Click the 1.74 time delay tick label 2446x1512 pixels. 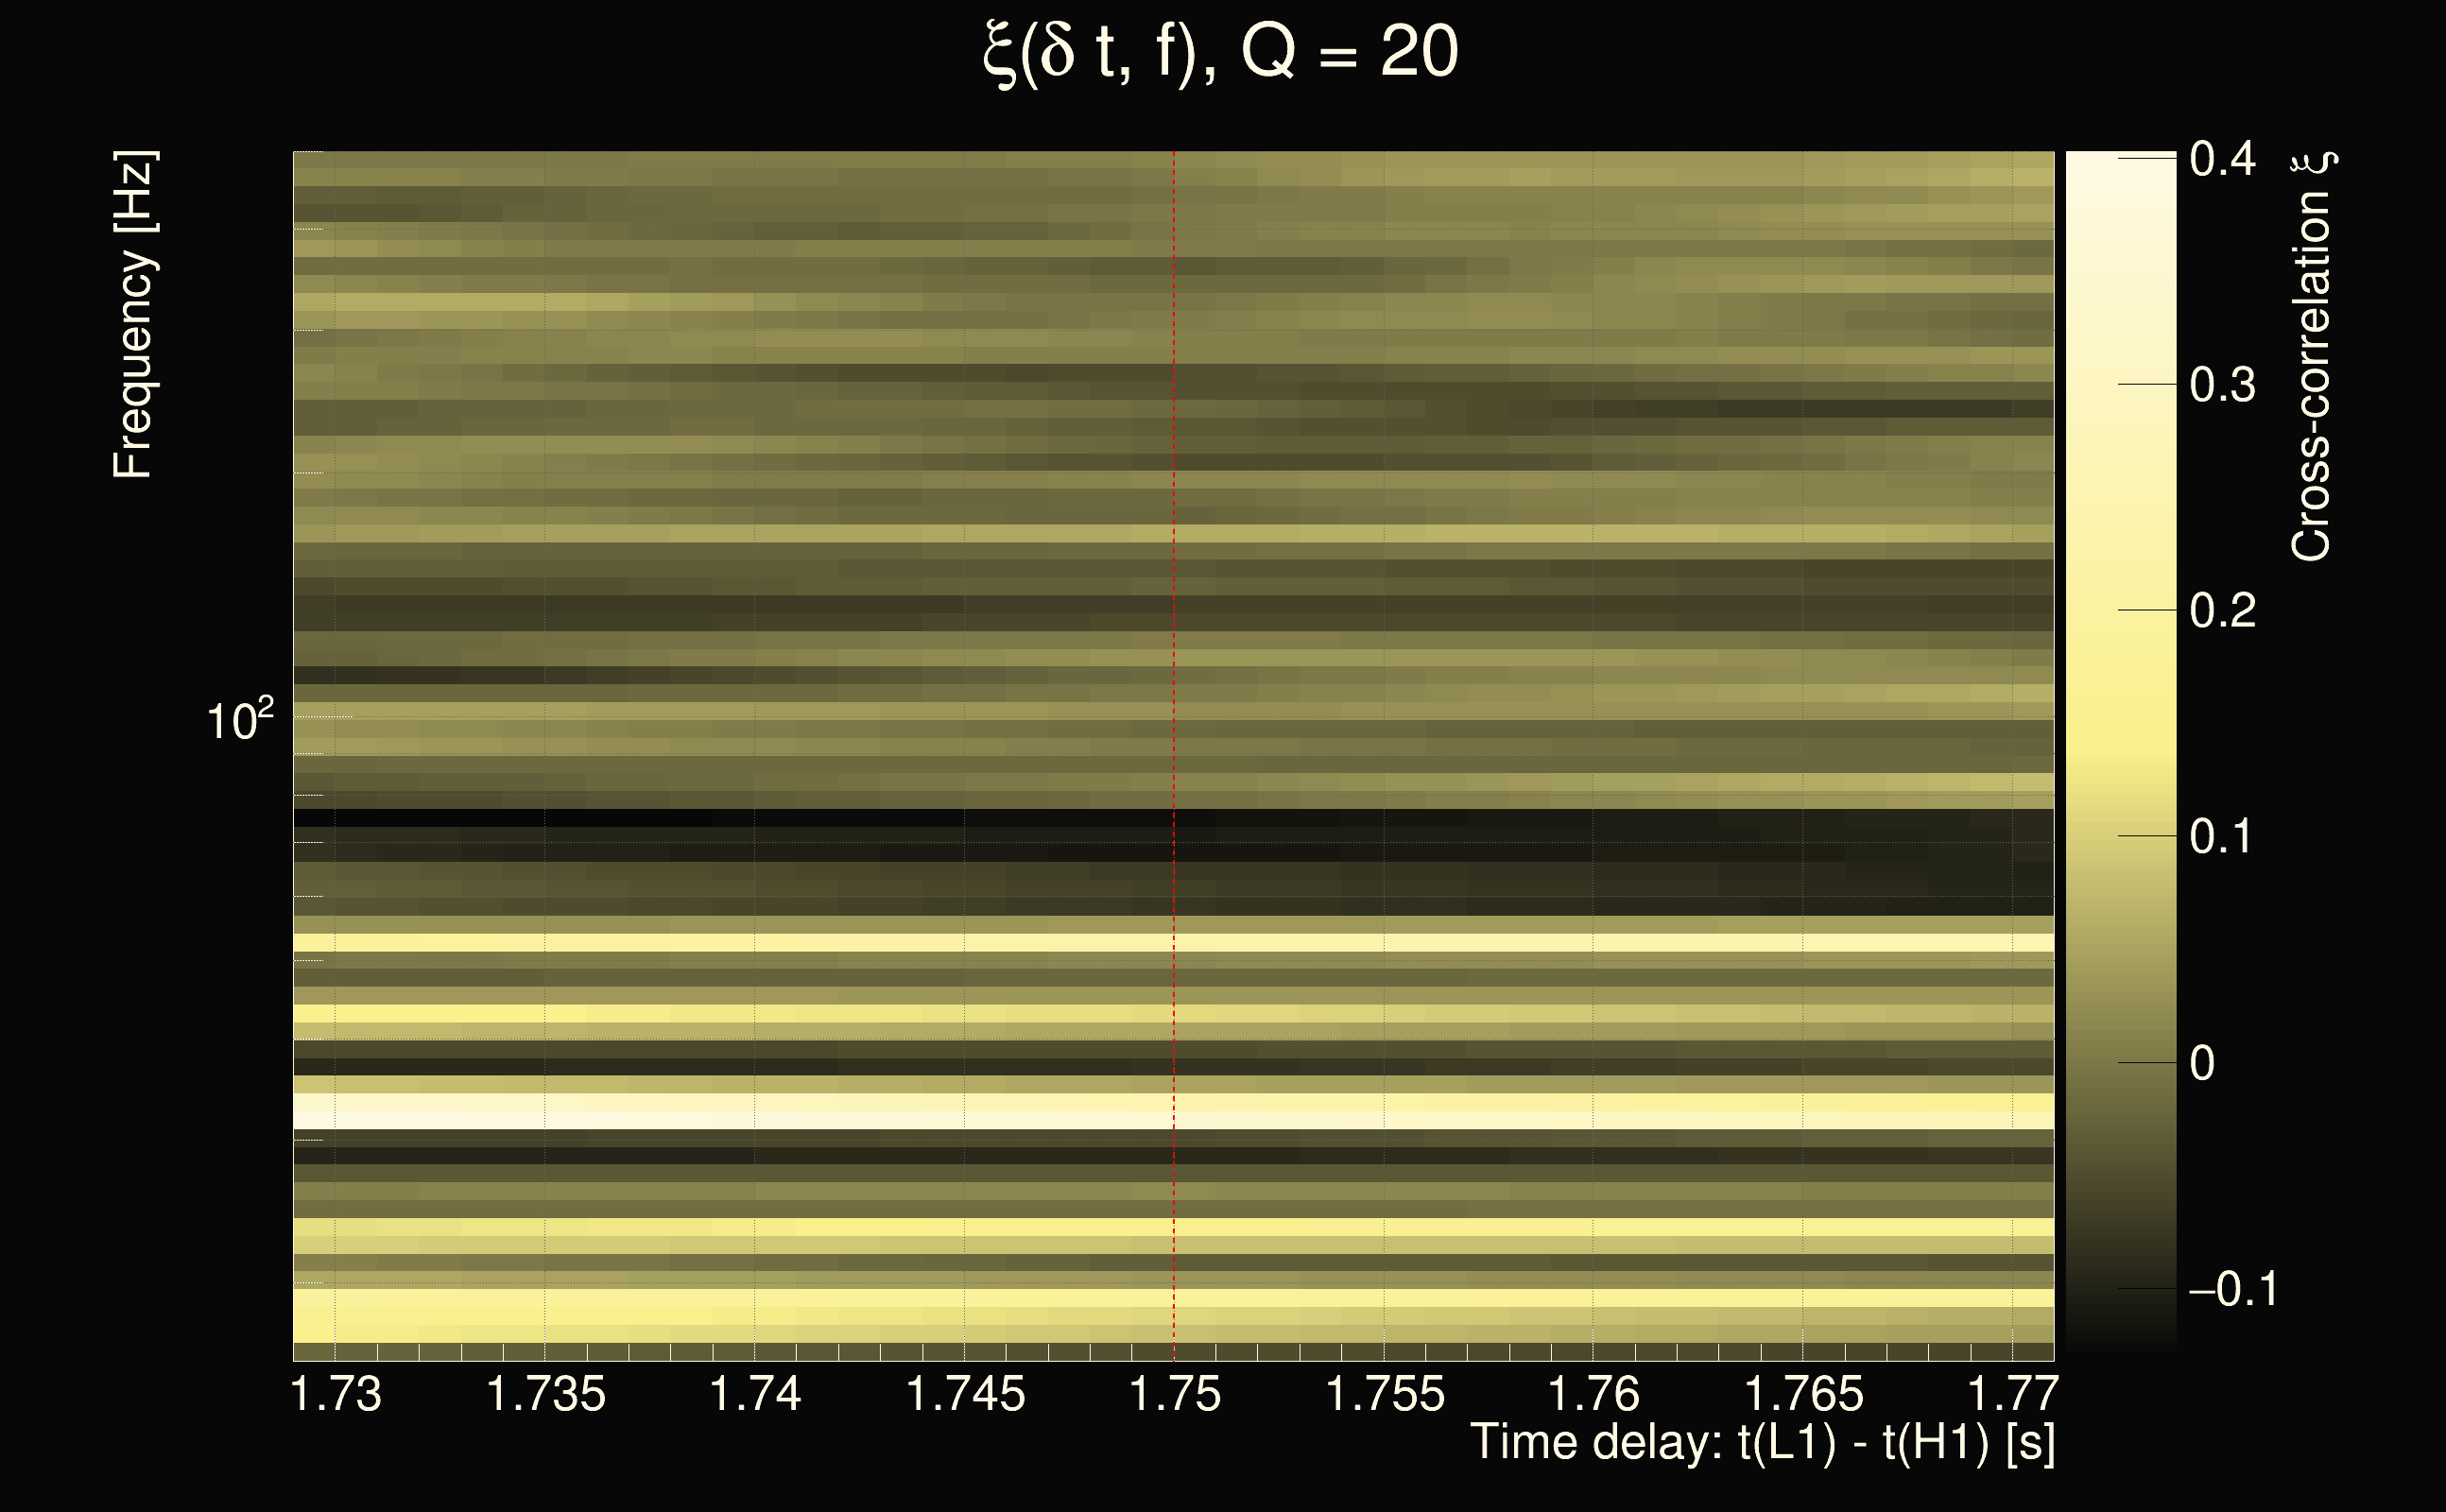(x=755, y=1394)
